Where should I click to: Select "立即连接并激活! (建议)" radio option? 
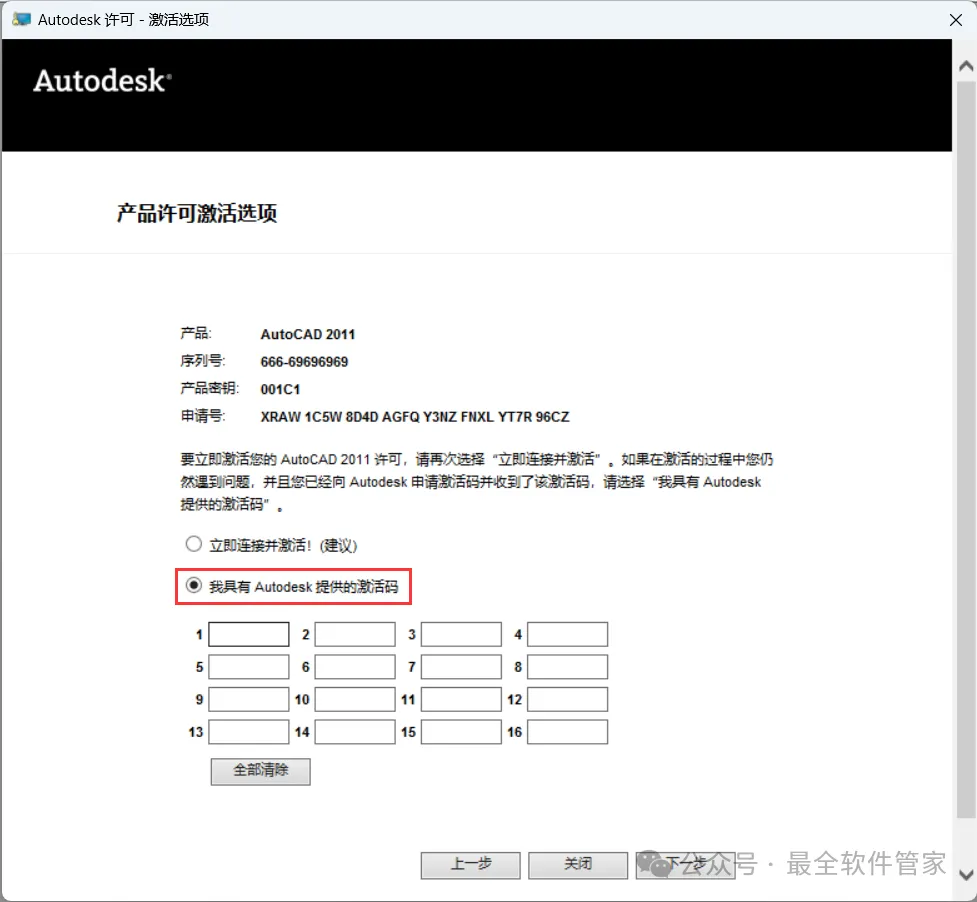[x=194, y=544]
